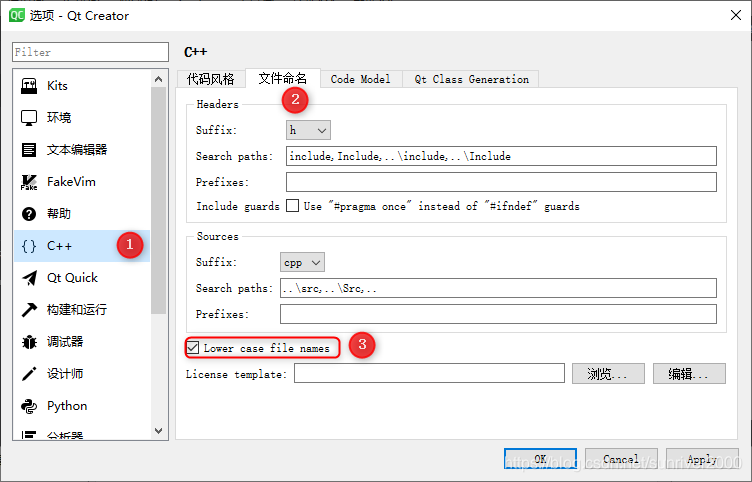This screenshot has height=482, width=752.
Task: Select the FakeVim icon
Action: (x=29, y=182)
